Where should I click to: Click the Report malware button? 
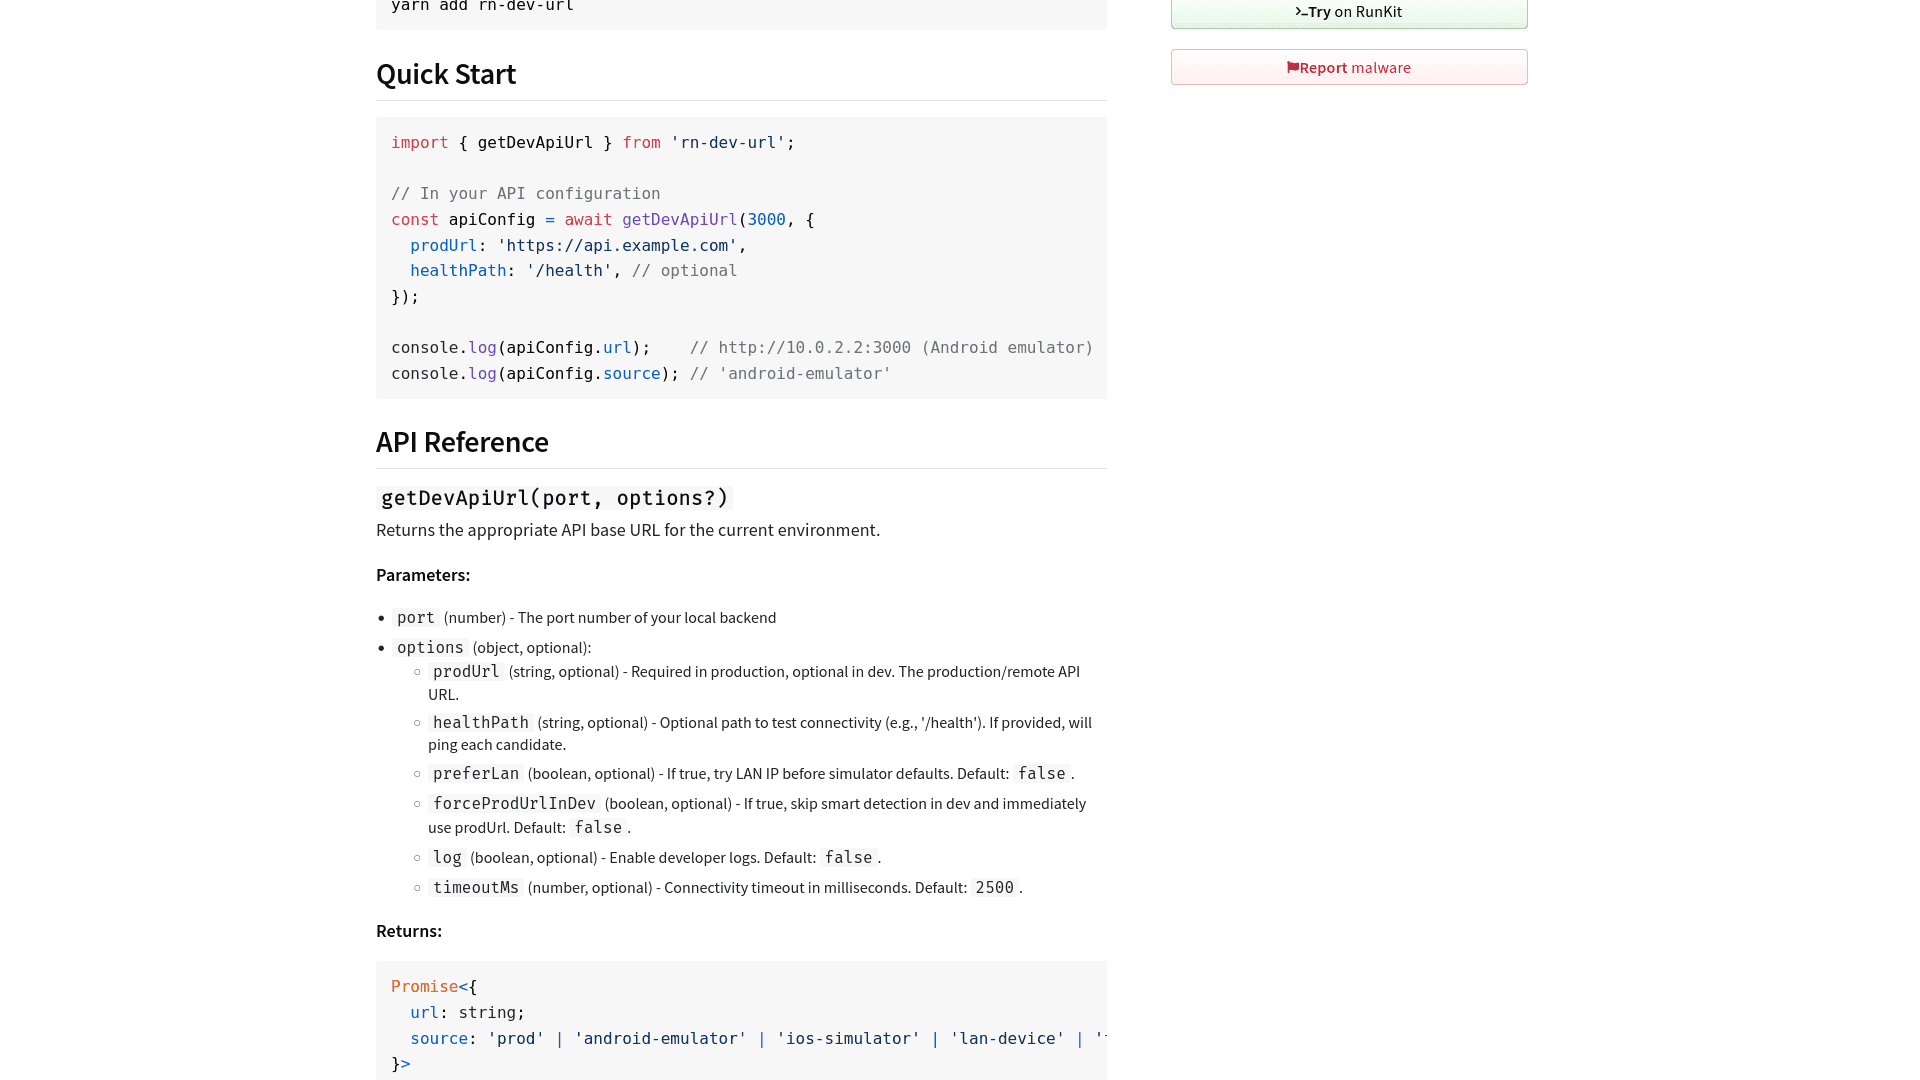pyautogui.click(x=1348, y=67)
